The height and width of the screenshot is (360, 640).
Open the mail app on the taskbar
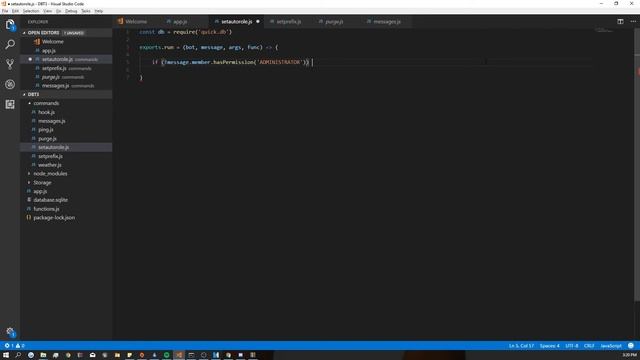pyautogui.click(x=93, y=355)
